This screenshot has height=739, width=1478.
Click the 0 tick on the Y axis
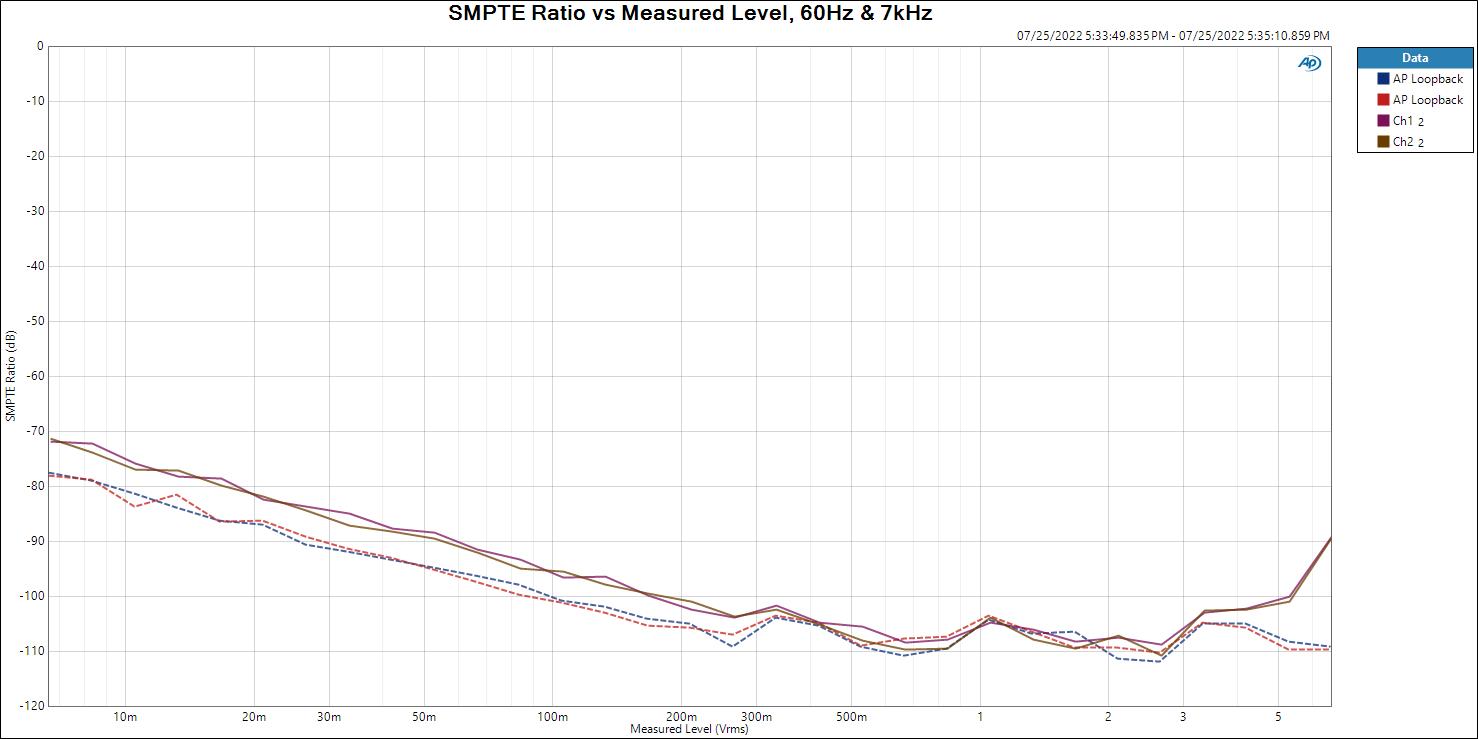pyautogui.click(x=40, y=46)
